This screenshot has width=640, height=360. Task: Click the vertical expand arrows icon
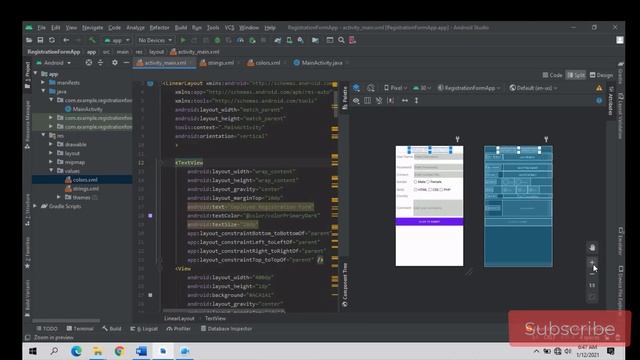pos(416,100)
